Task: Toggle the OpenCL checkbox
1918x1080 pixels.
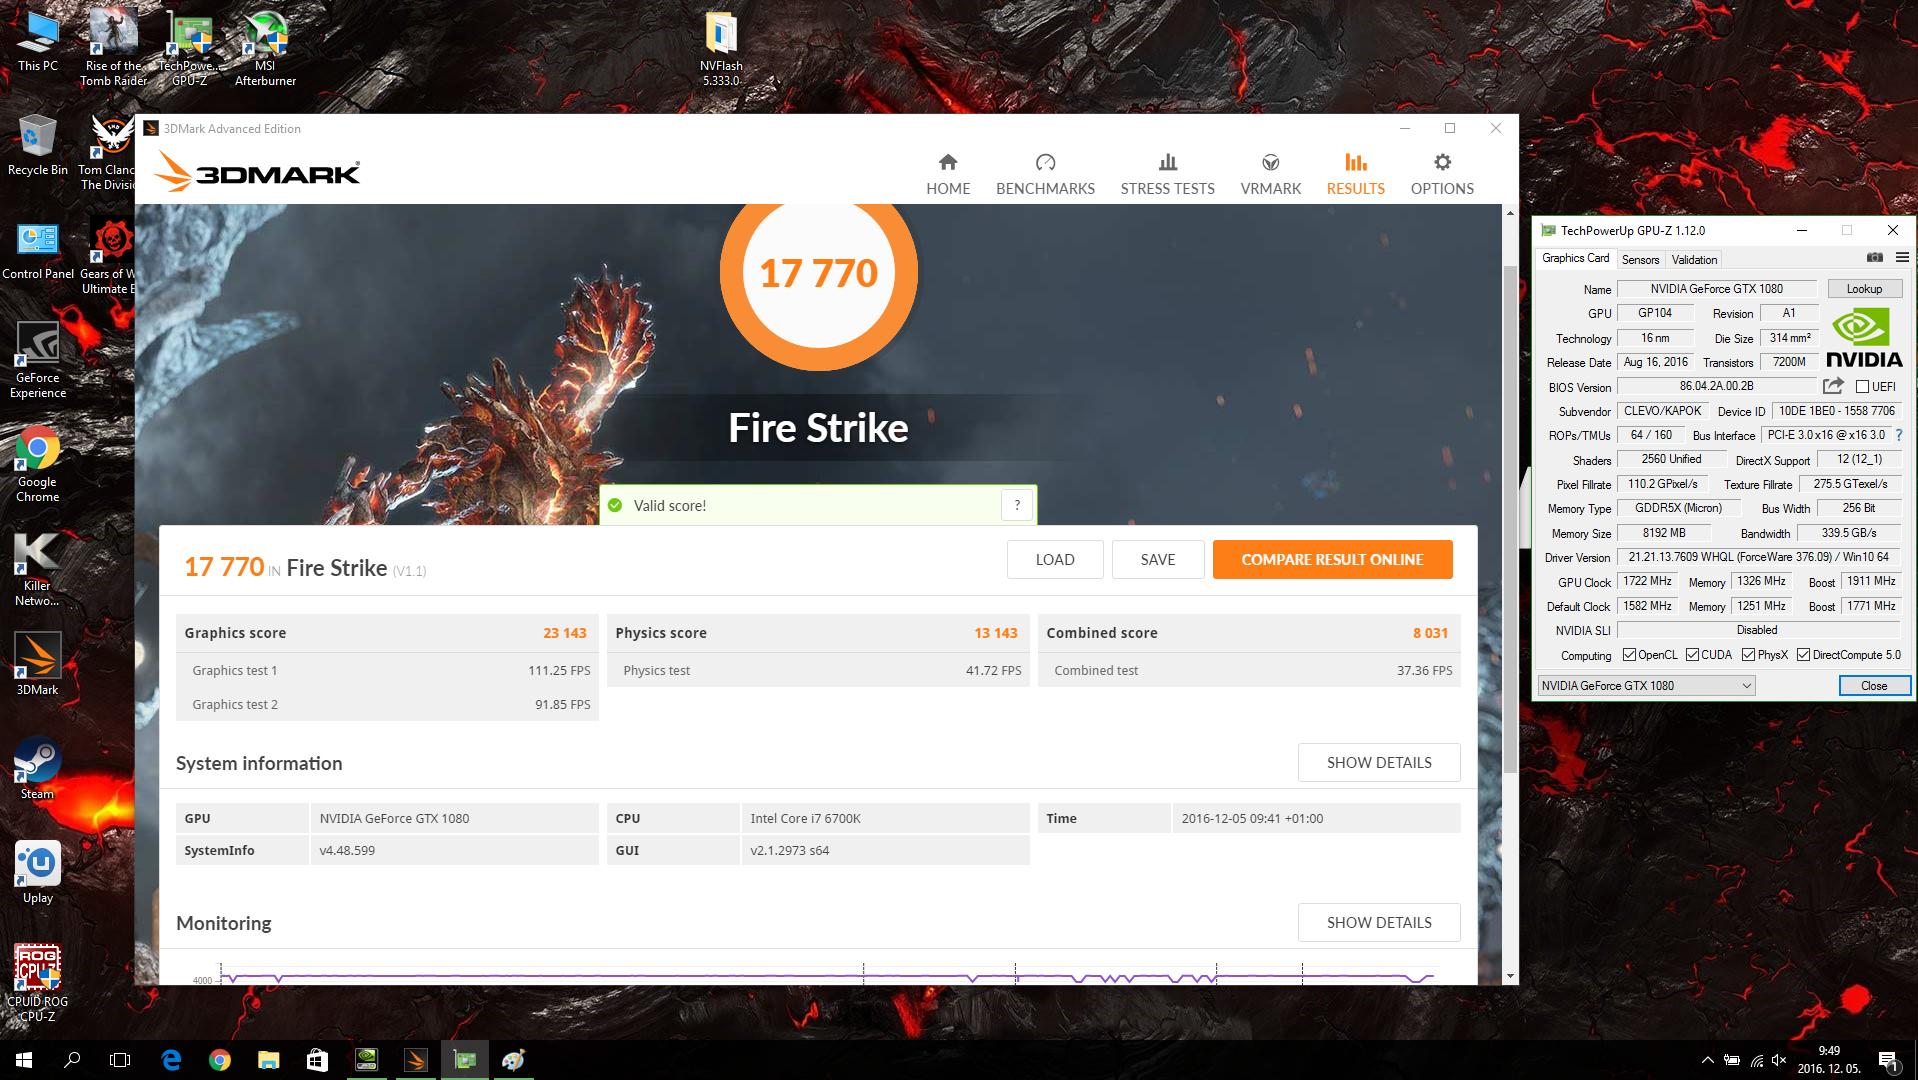Action: (1629, 655)
